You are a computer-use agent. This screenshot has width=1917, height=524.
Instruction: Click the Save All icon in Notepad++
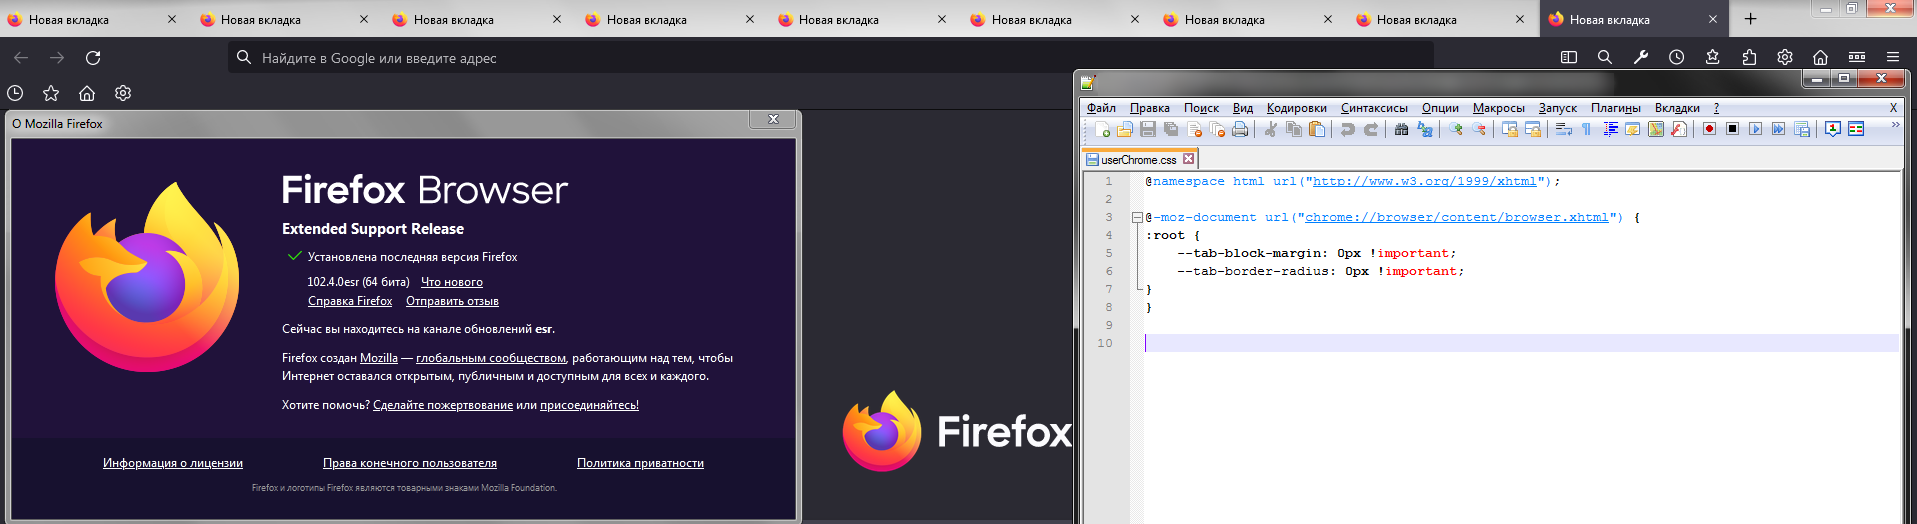[x=1171, y=129]
